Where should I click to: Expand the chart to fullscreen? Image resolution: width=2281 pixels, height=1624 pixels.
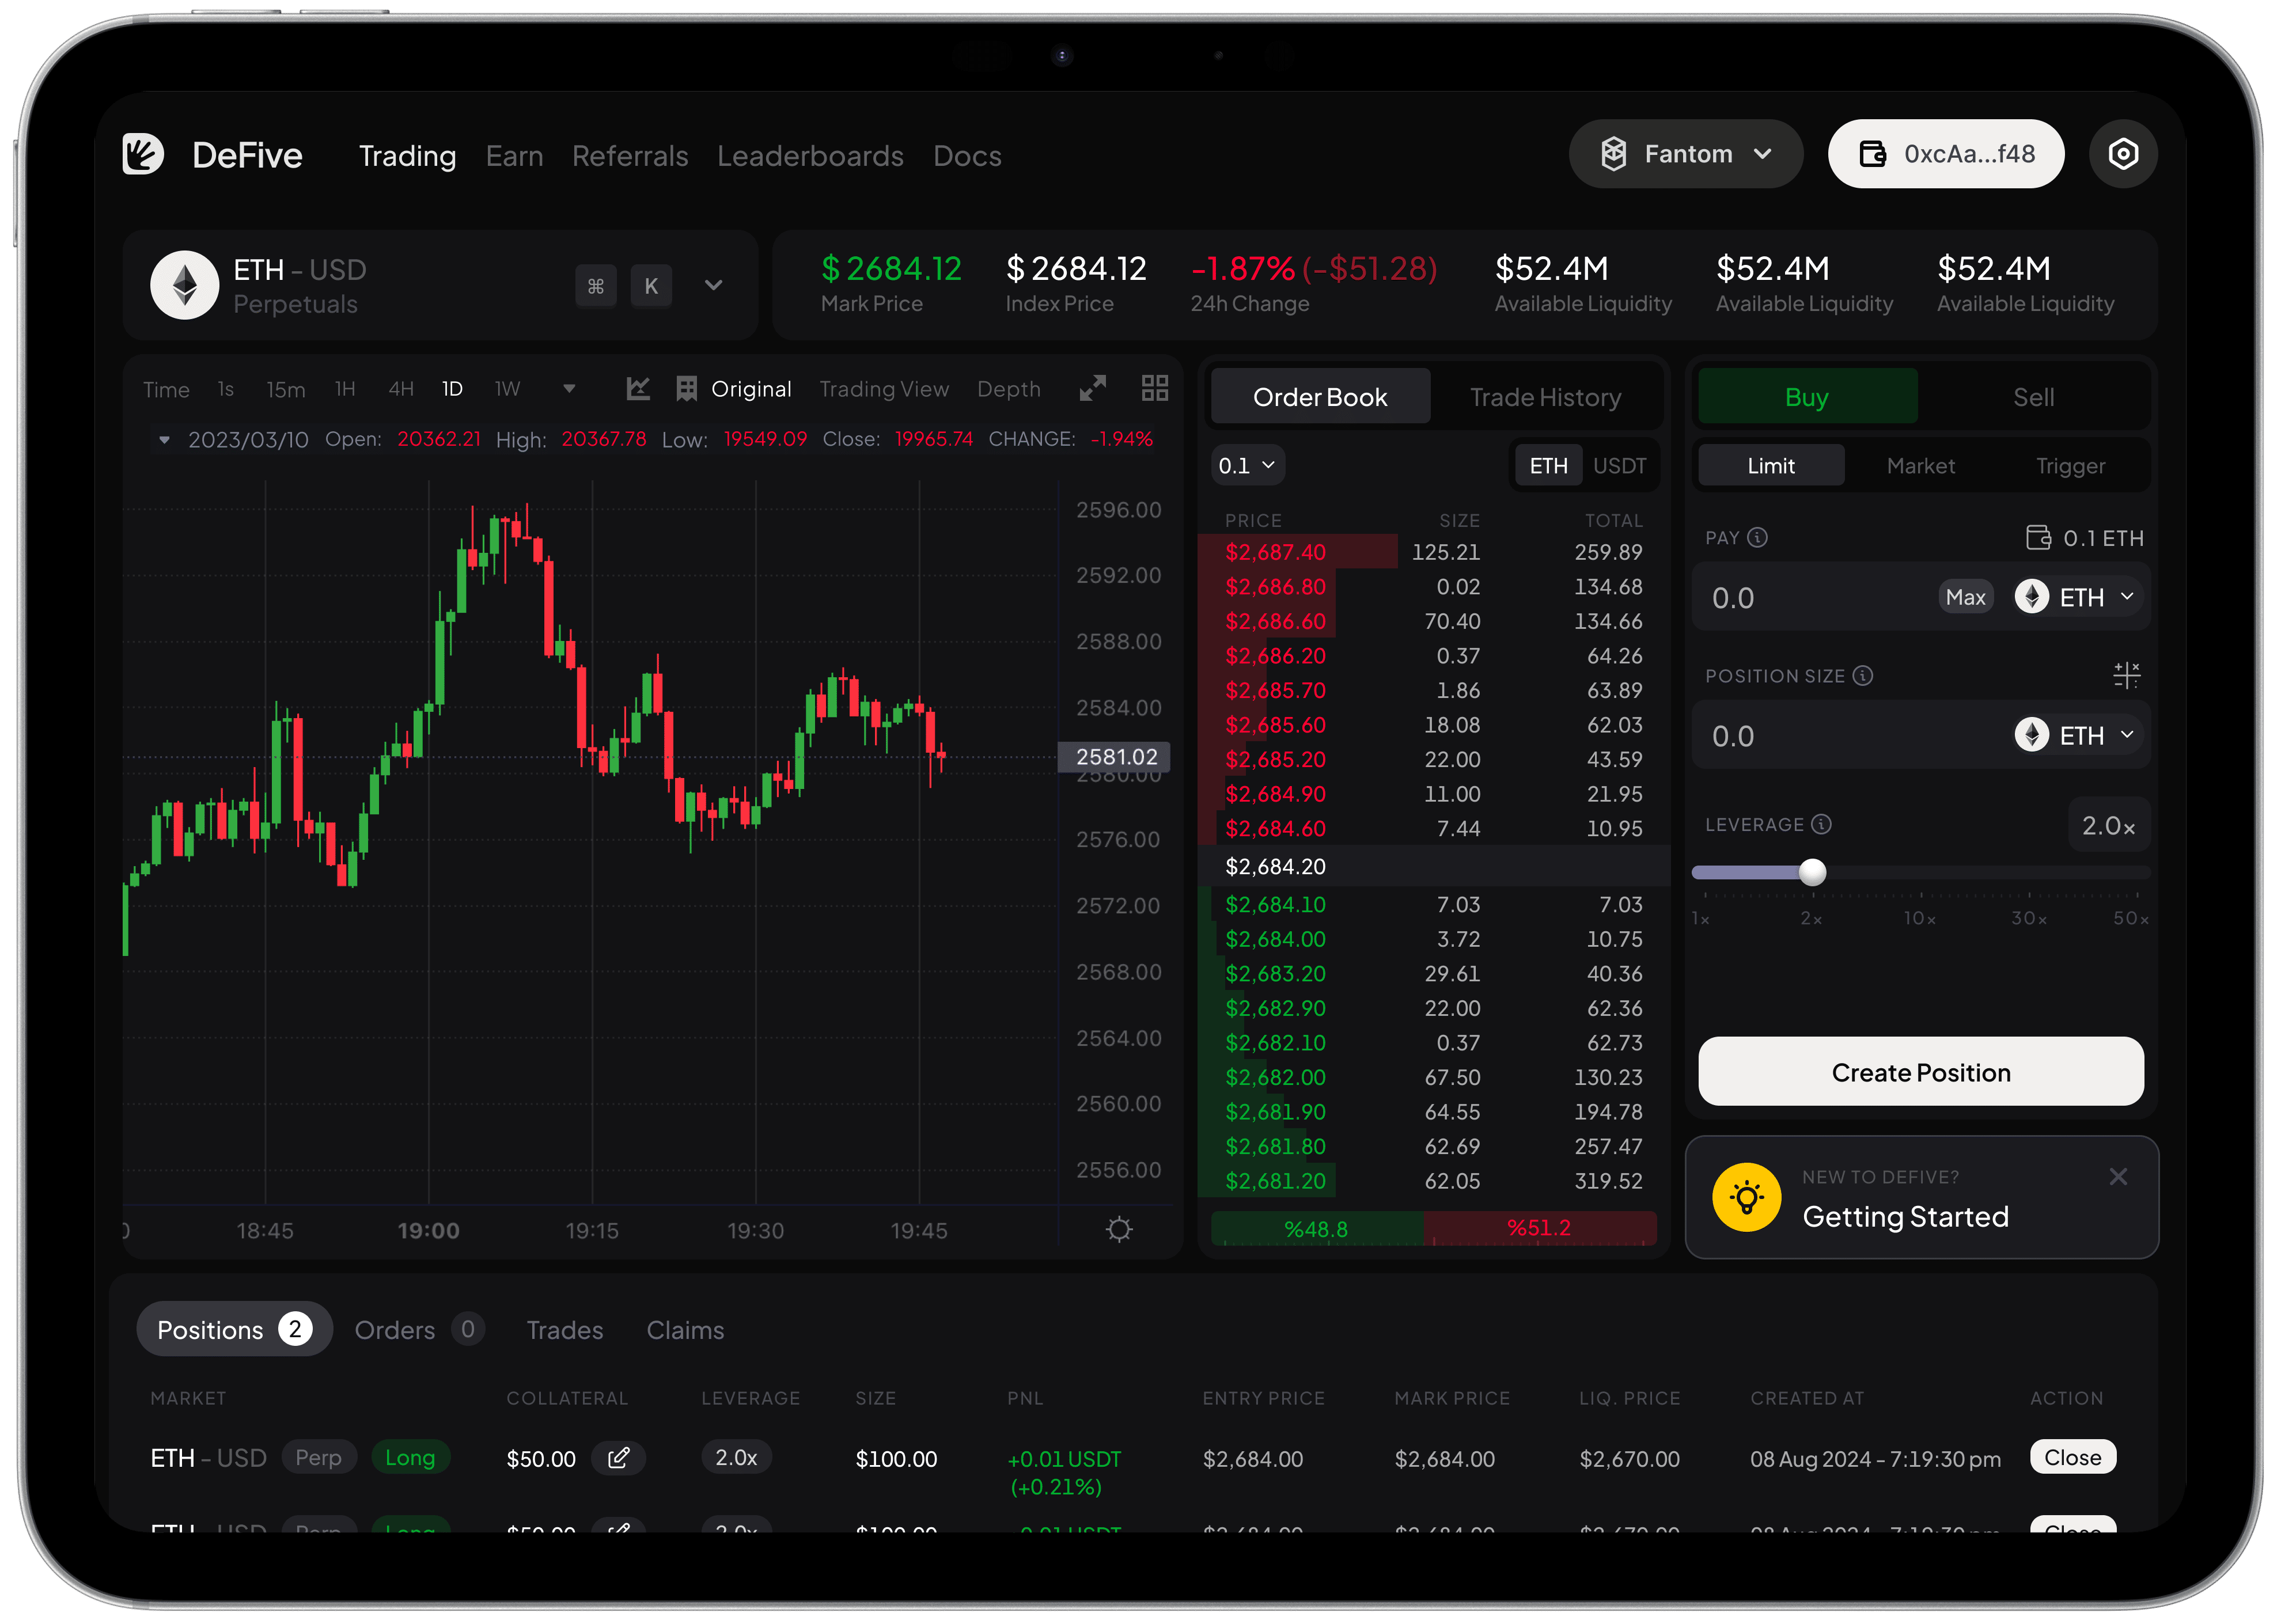click(1093, 388)
